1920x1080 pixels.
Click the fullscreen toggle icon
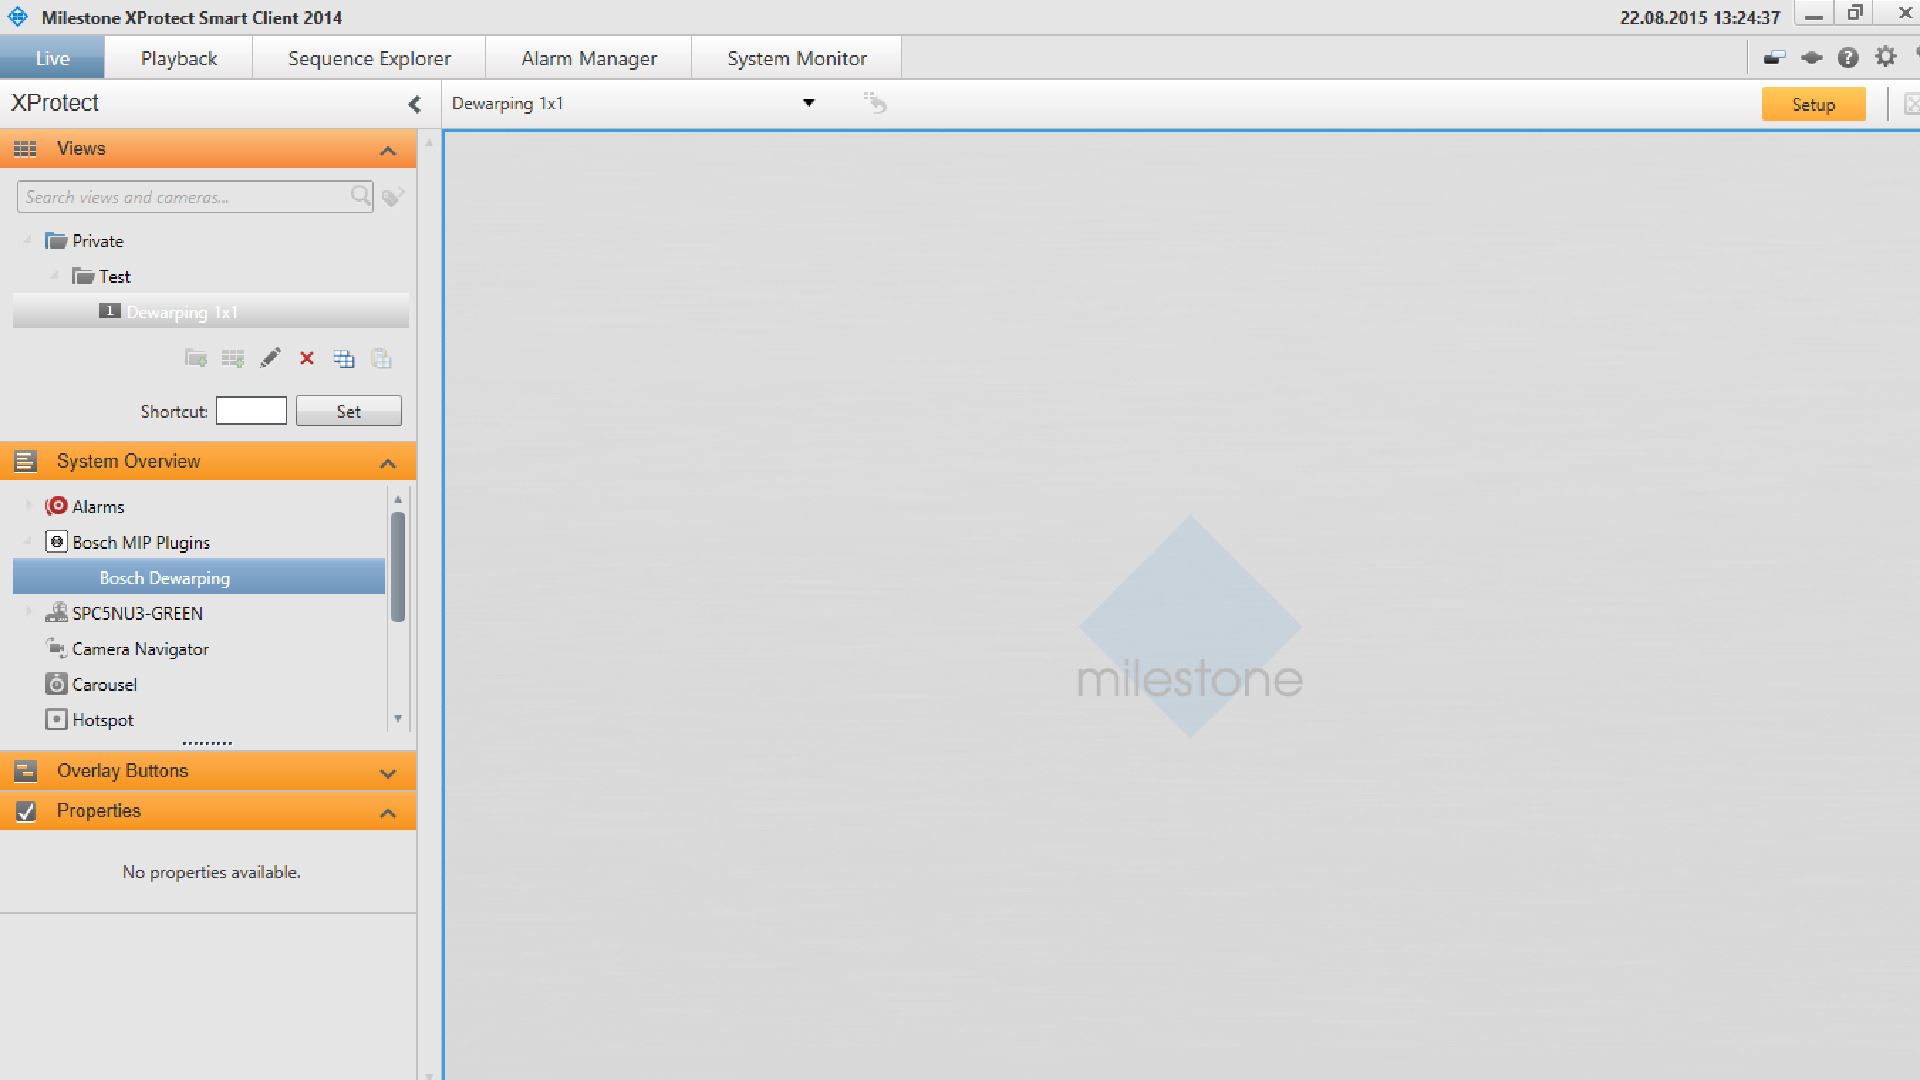tap(1910, 104)
